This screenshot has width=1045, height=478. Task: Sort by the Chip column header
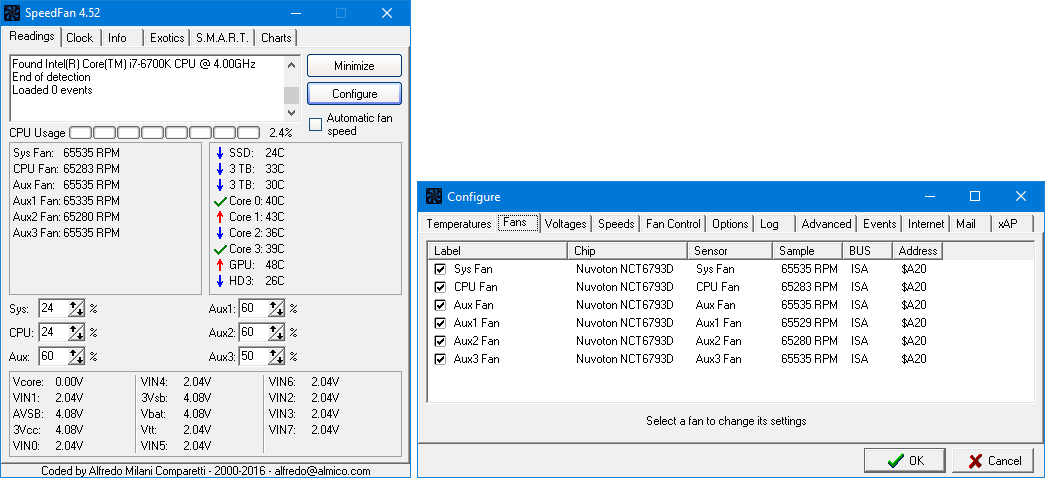627,251
